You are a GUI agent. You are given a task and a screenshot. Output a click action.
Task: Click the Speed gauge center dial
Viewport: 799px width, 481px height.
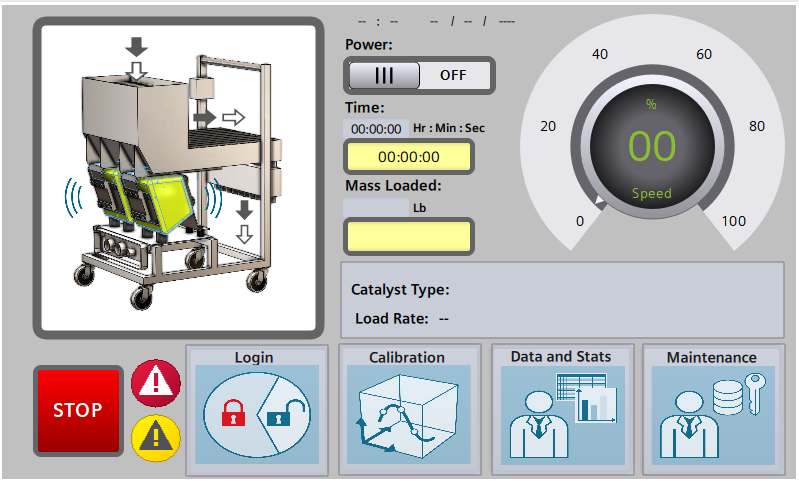[x=652, y=147]
